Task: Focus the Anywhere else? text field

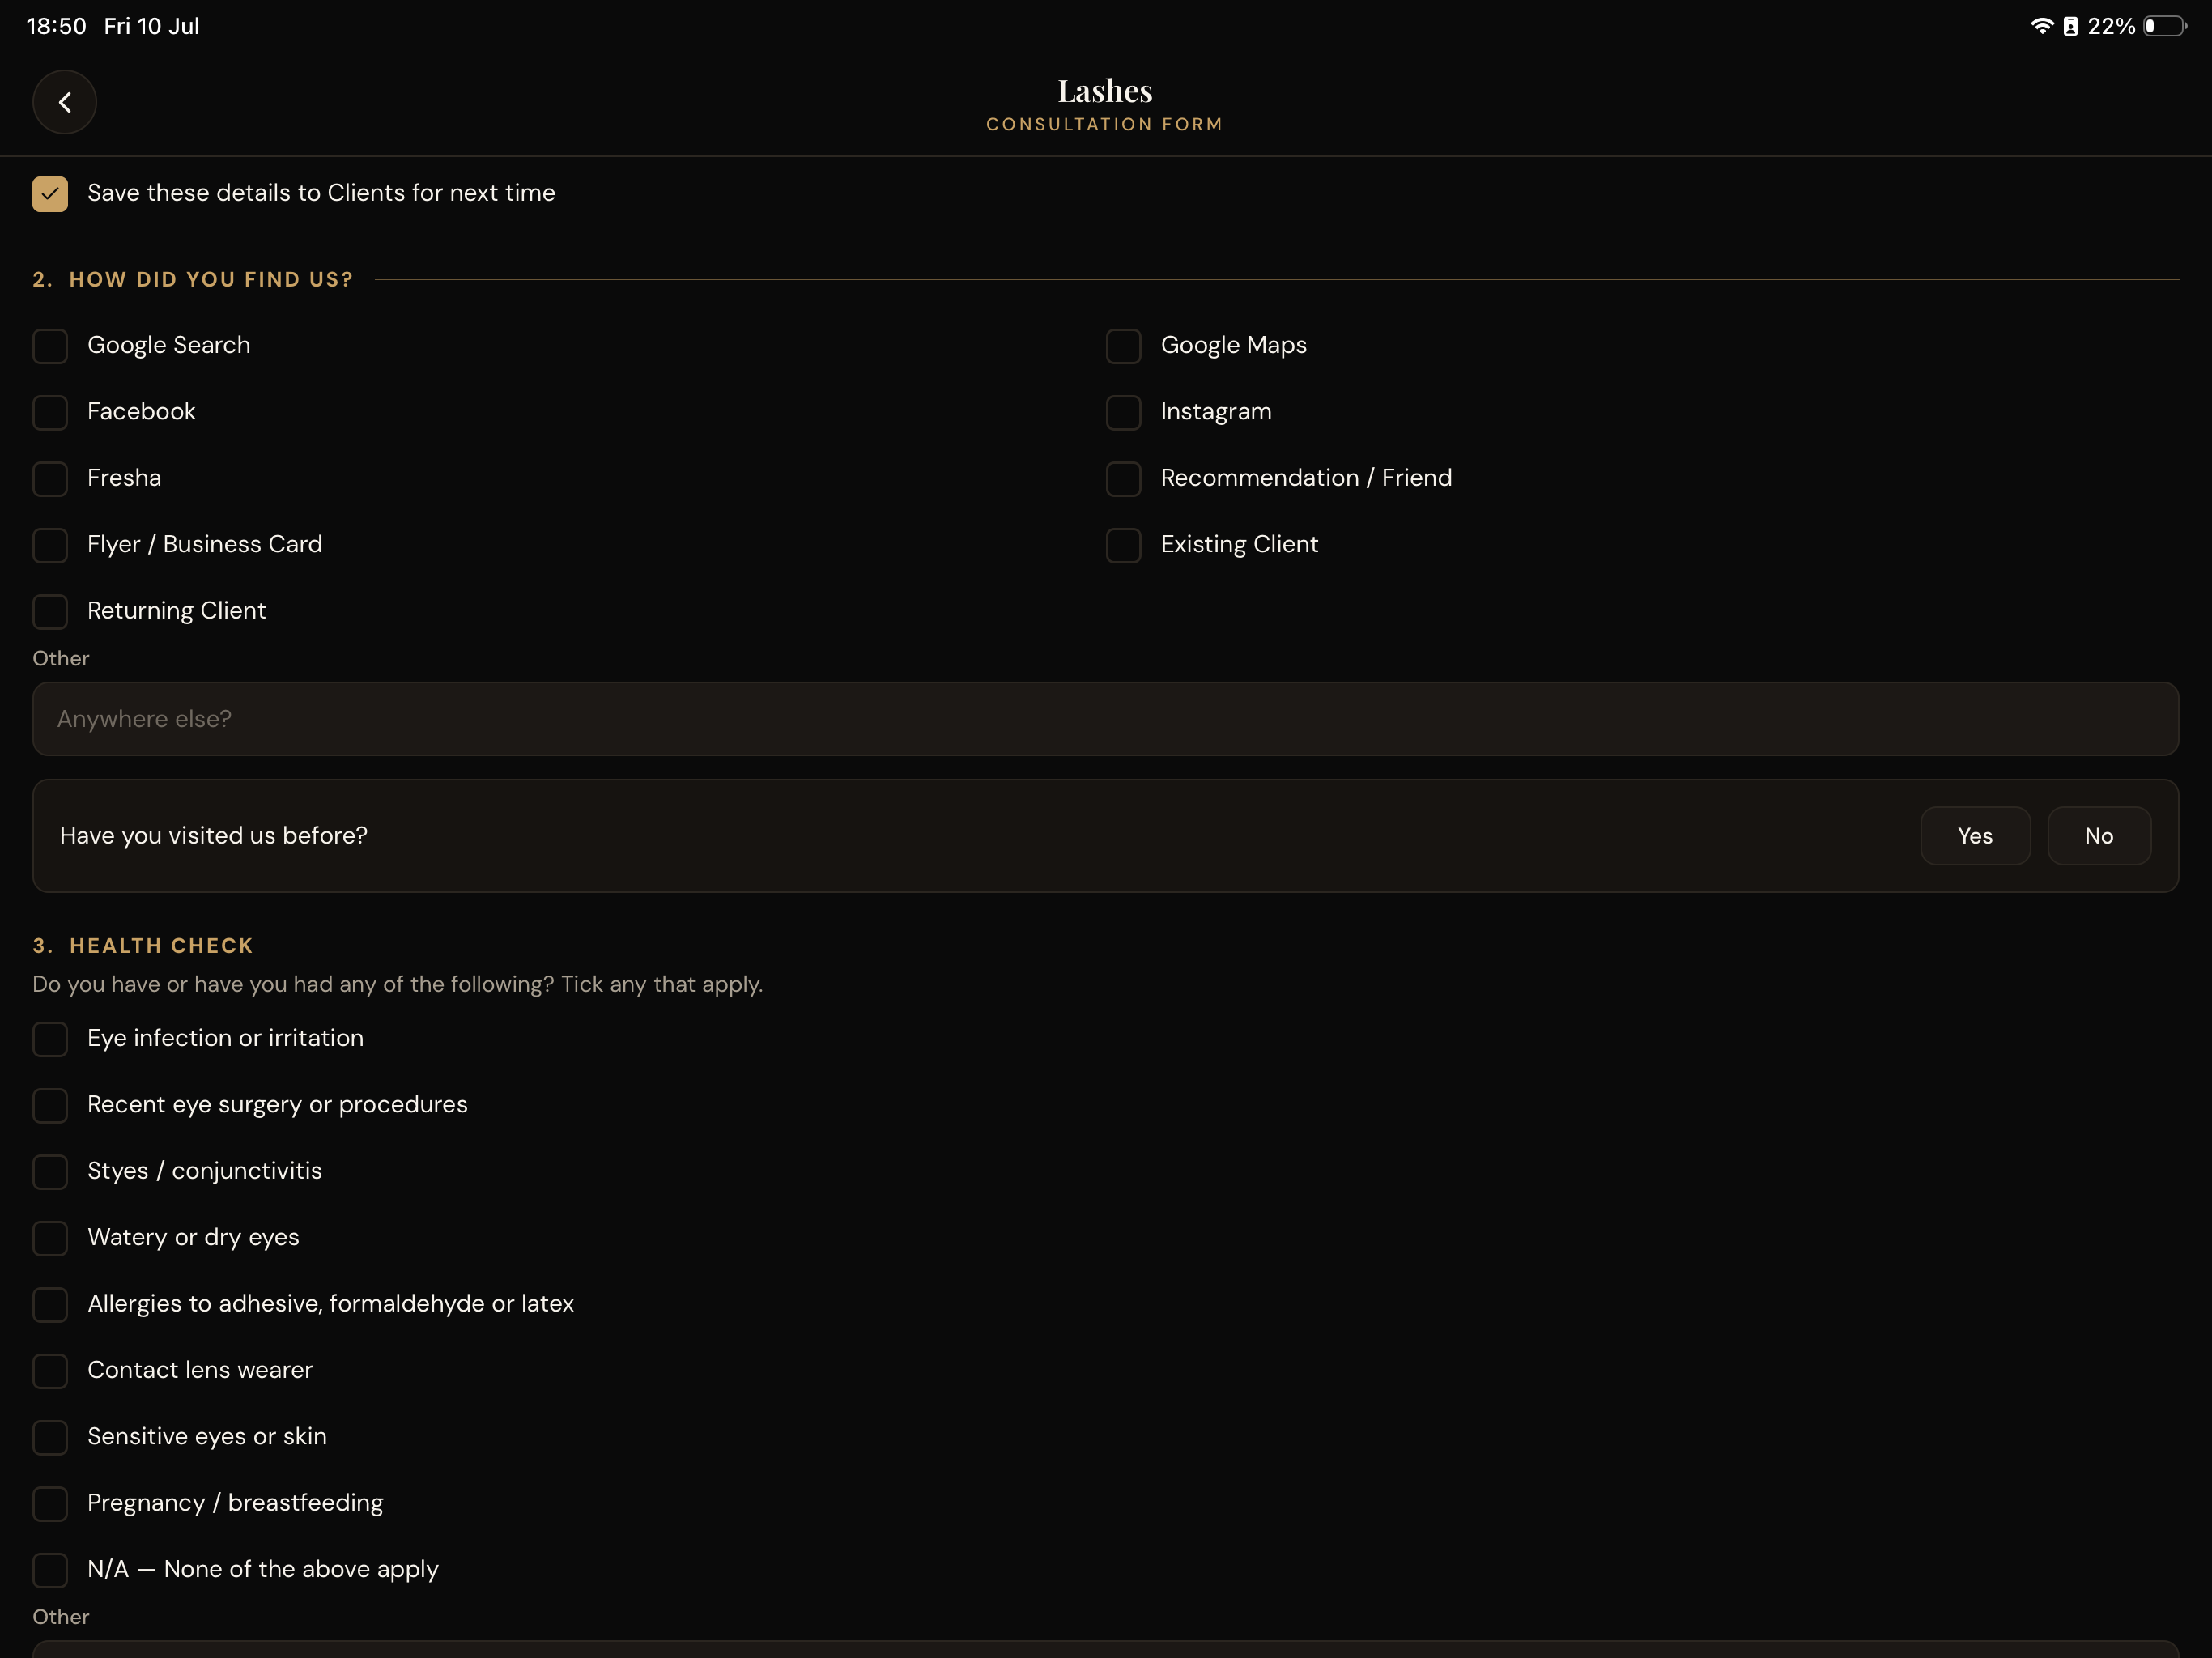Action: coord(1105,719)
